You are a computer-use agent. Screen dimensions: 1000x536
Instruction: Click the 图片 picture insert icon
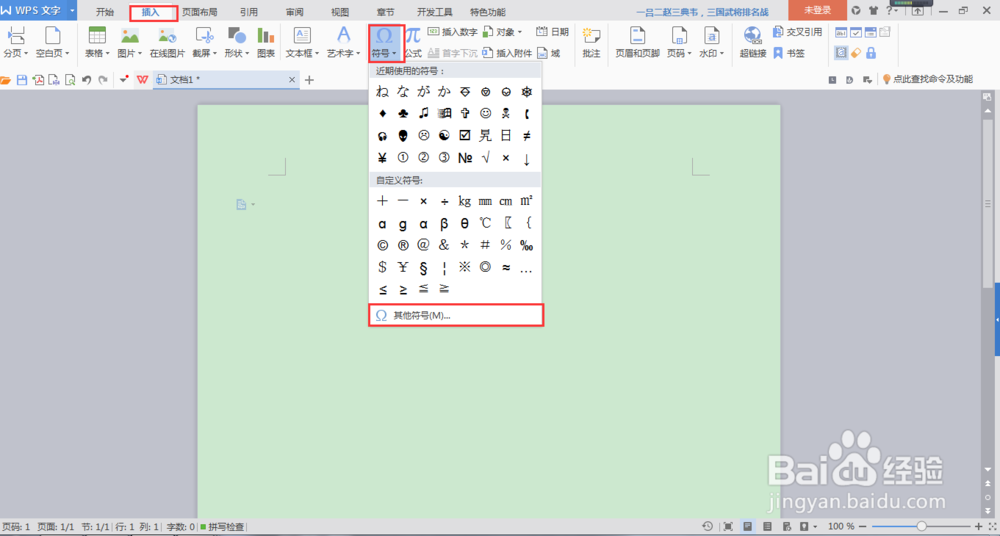coord(130,35)
